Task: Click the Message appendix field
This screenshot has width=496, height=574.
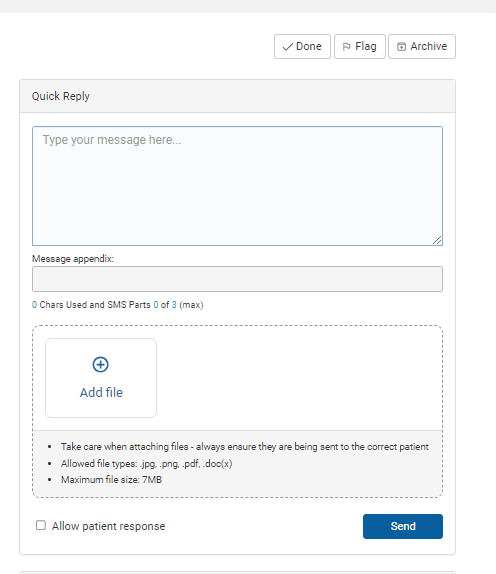Action: (x=237, y=279)
